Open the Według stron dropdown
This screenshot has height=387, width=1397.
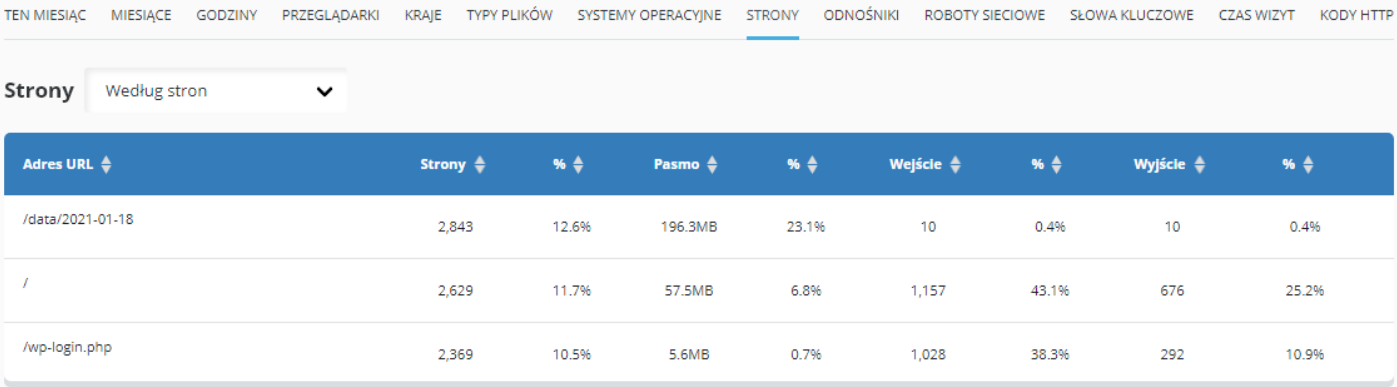tap(216, 91)
